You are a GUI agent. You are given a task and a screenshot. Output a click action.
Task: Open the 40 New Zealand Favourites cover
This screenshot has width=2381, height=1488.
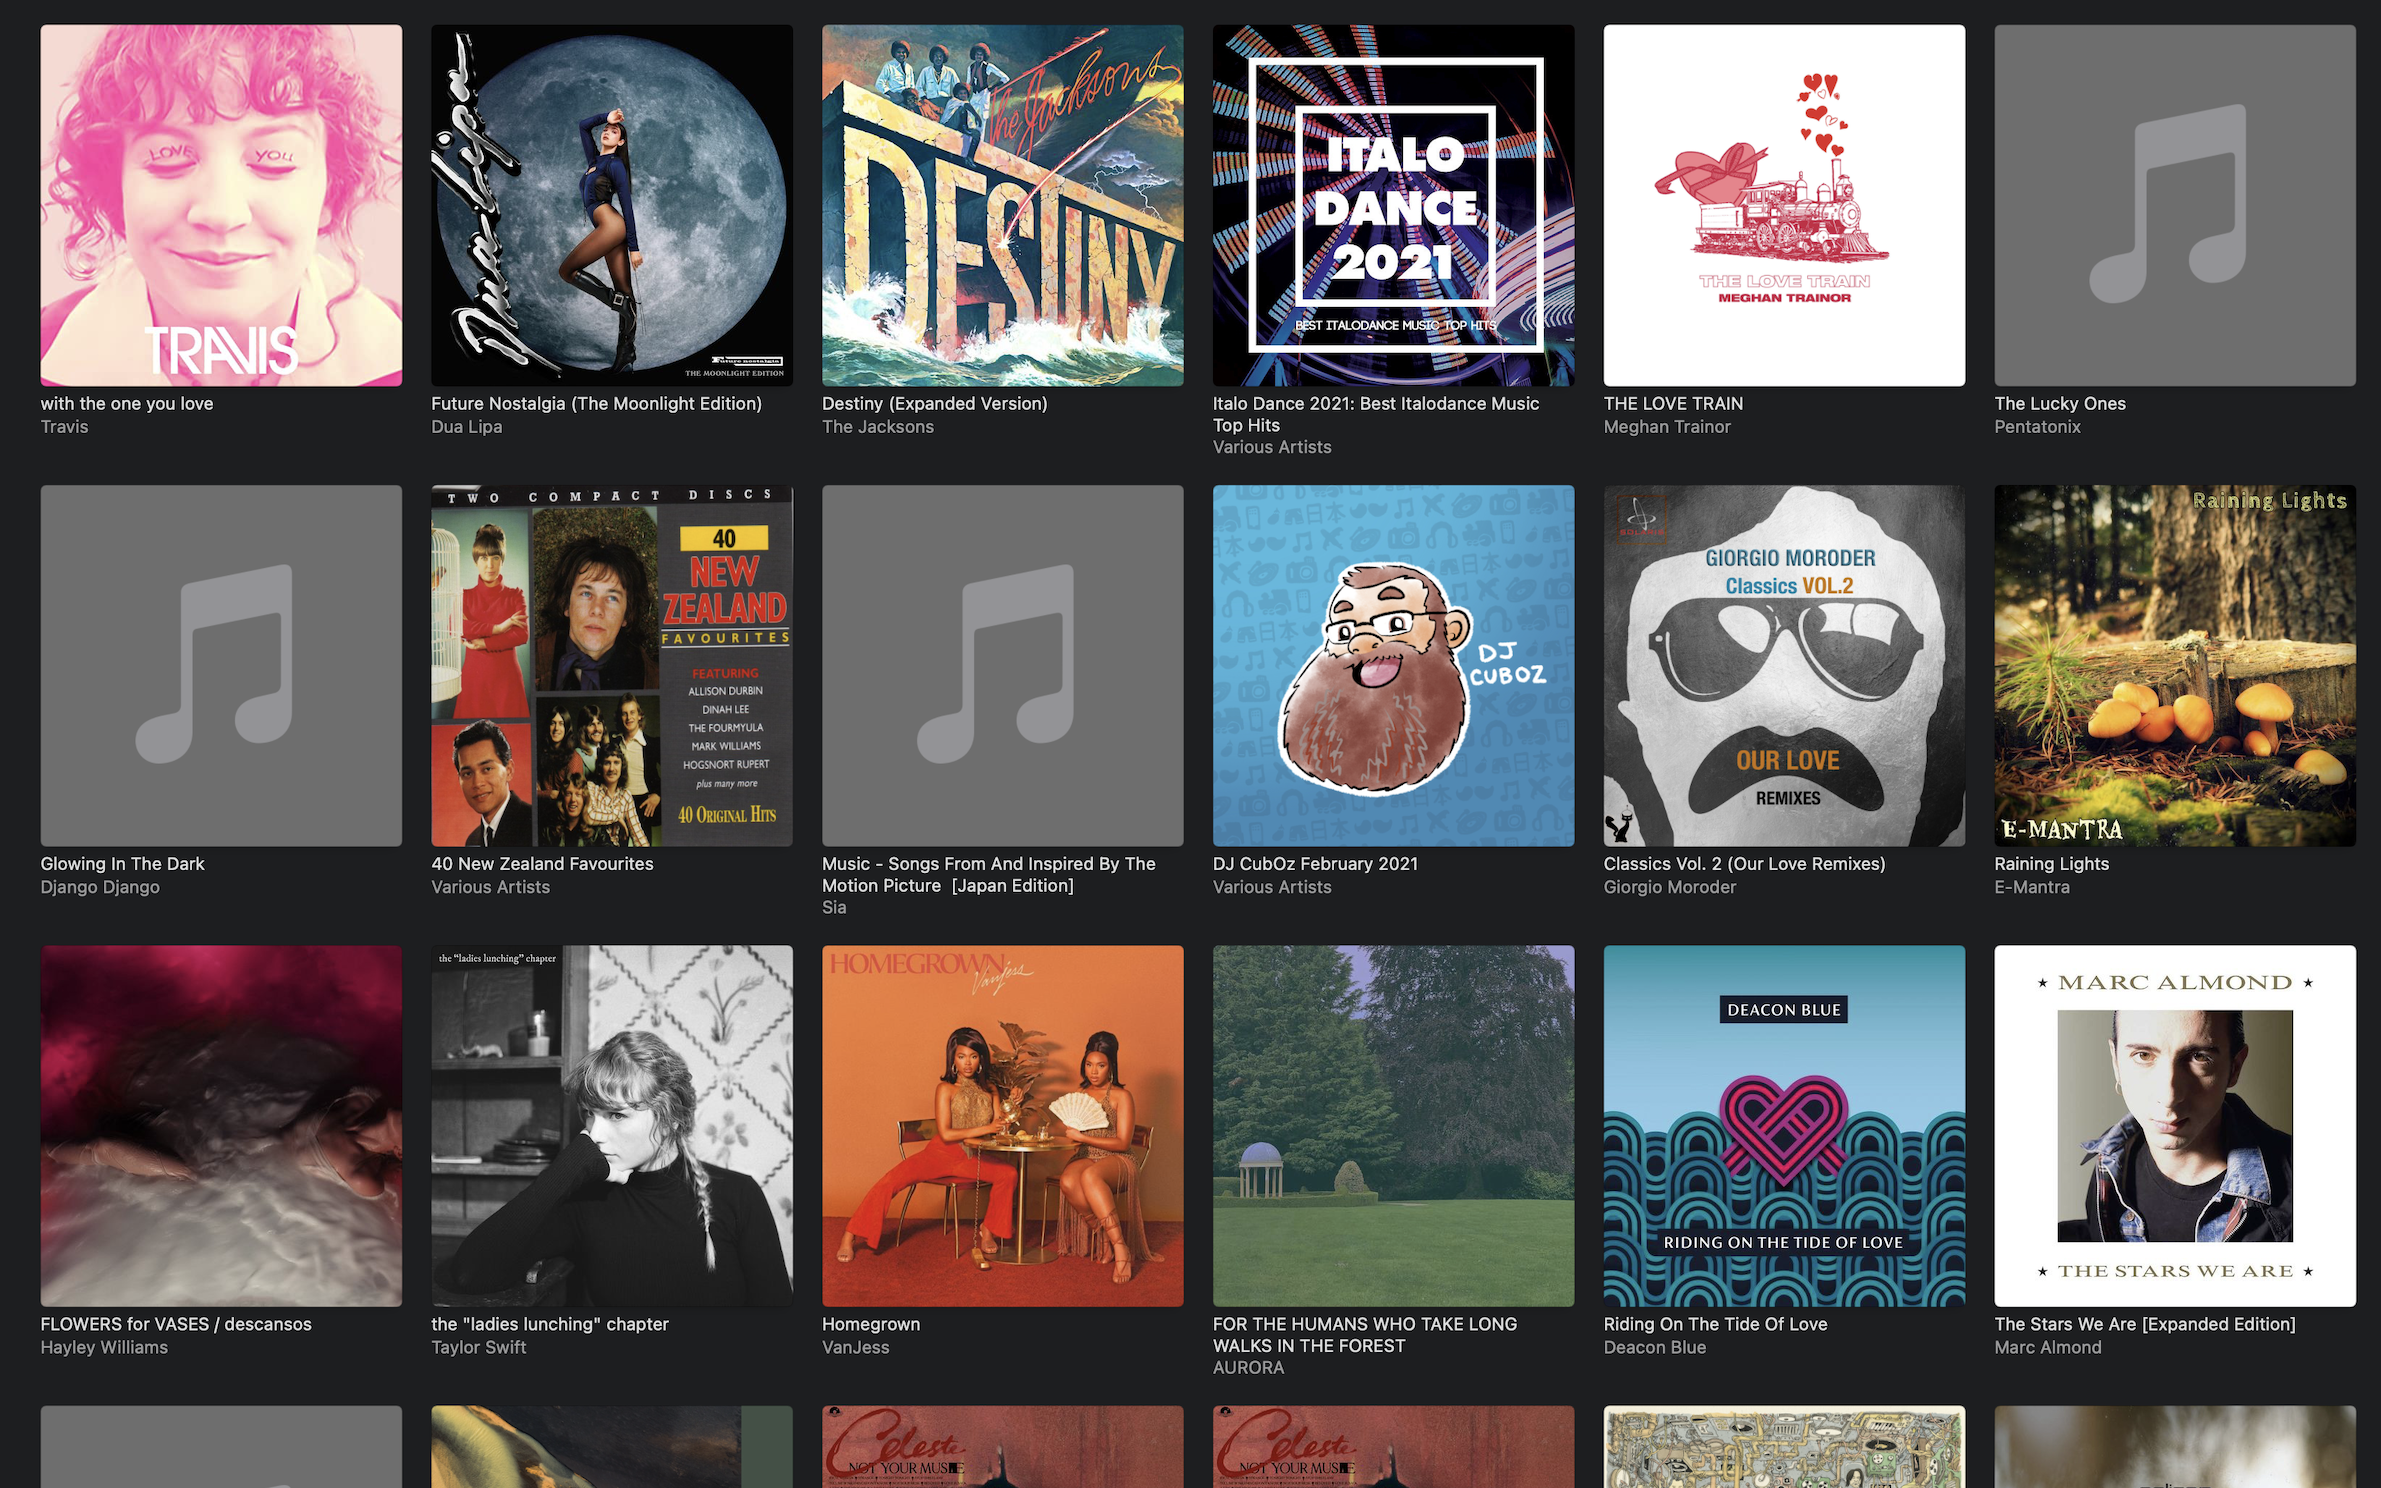[x=612, y=665]
